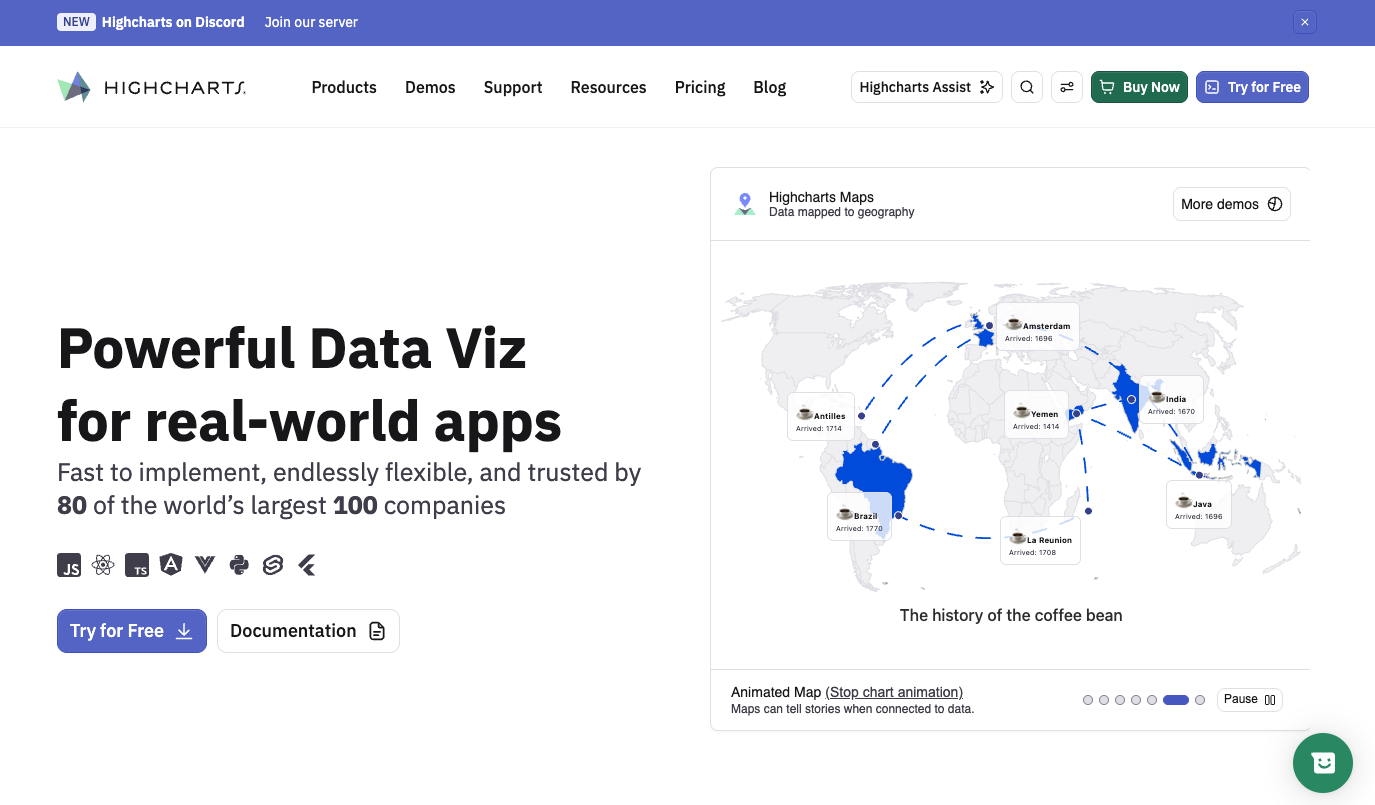This screenshot has width=1375, height=805.
Task: Click the India map label
Action: [1173, 400]
